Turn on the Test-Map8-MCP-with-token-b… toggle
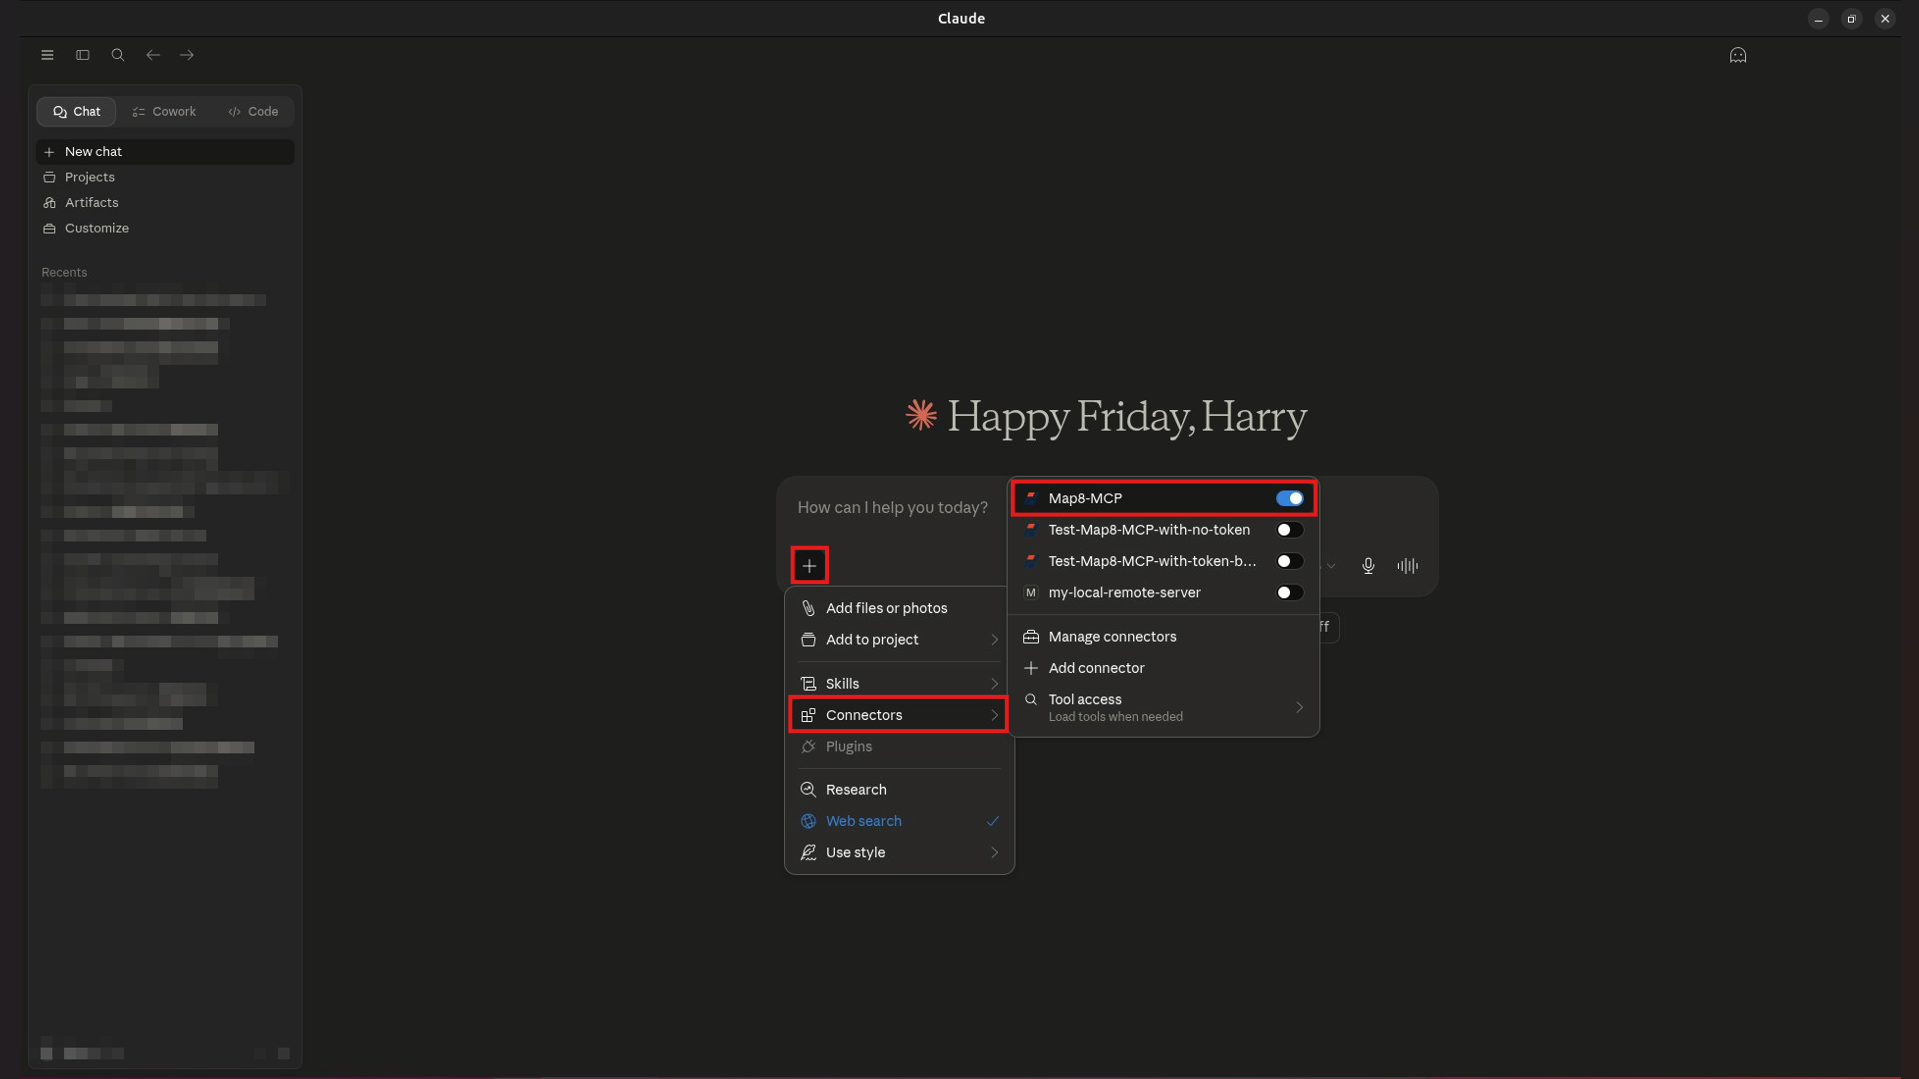The width and height of the screenshot is (1919, 1079). tap(1289, 561)
